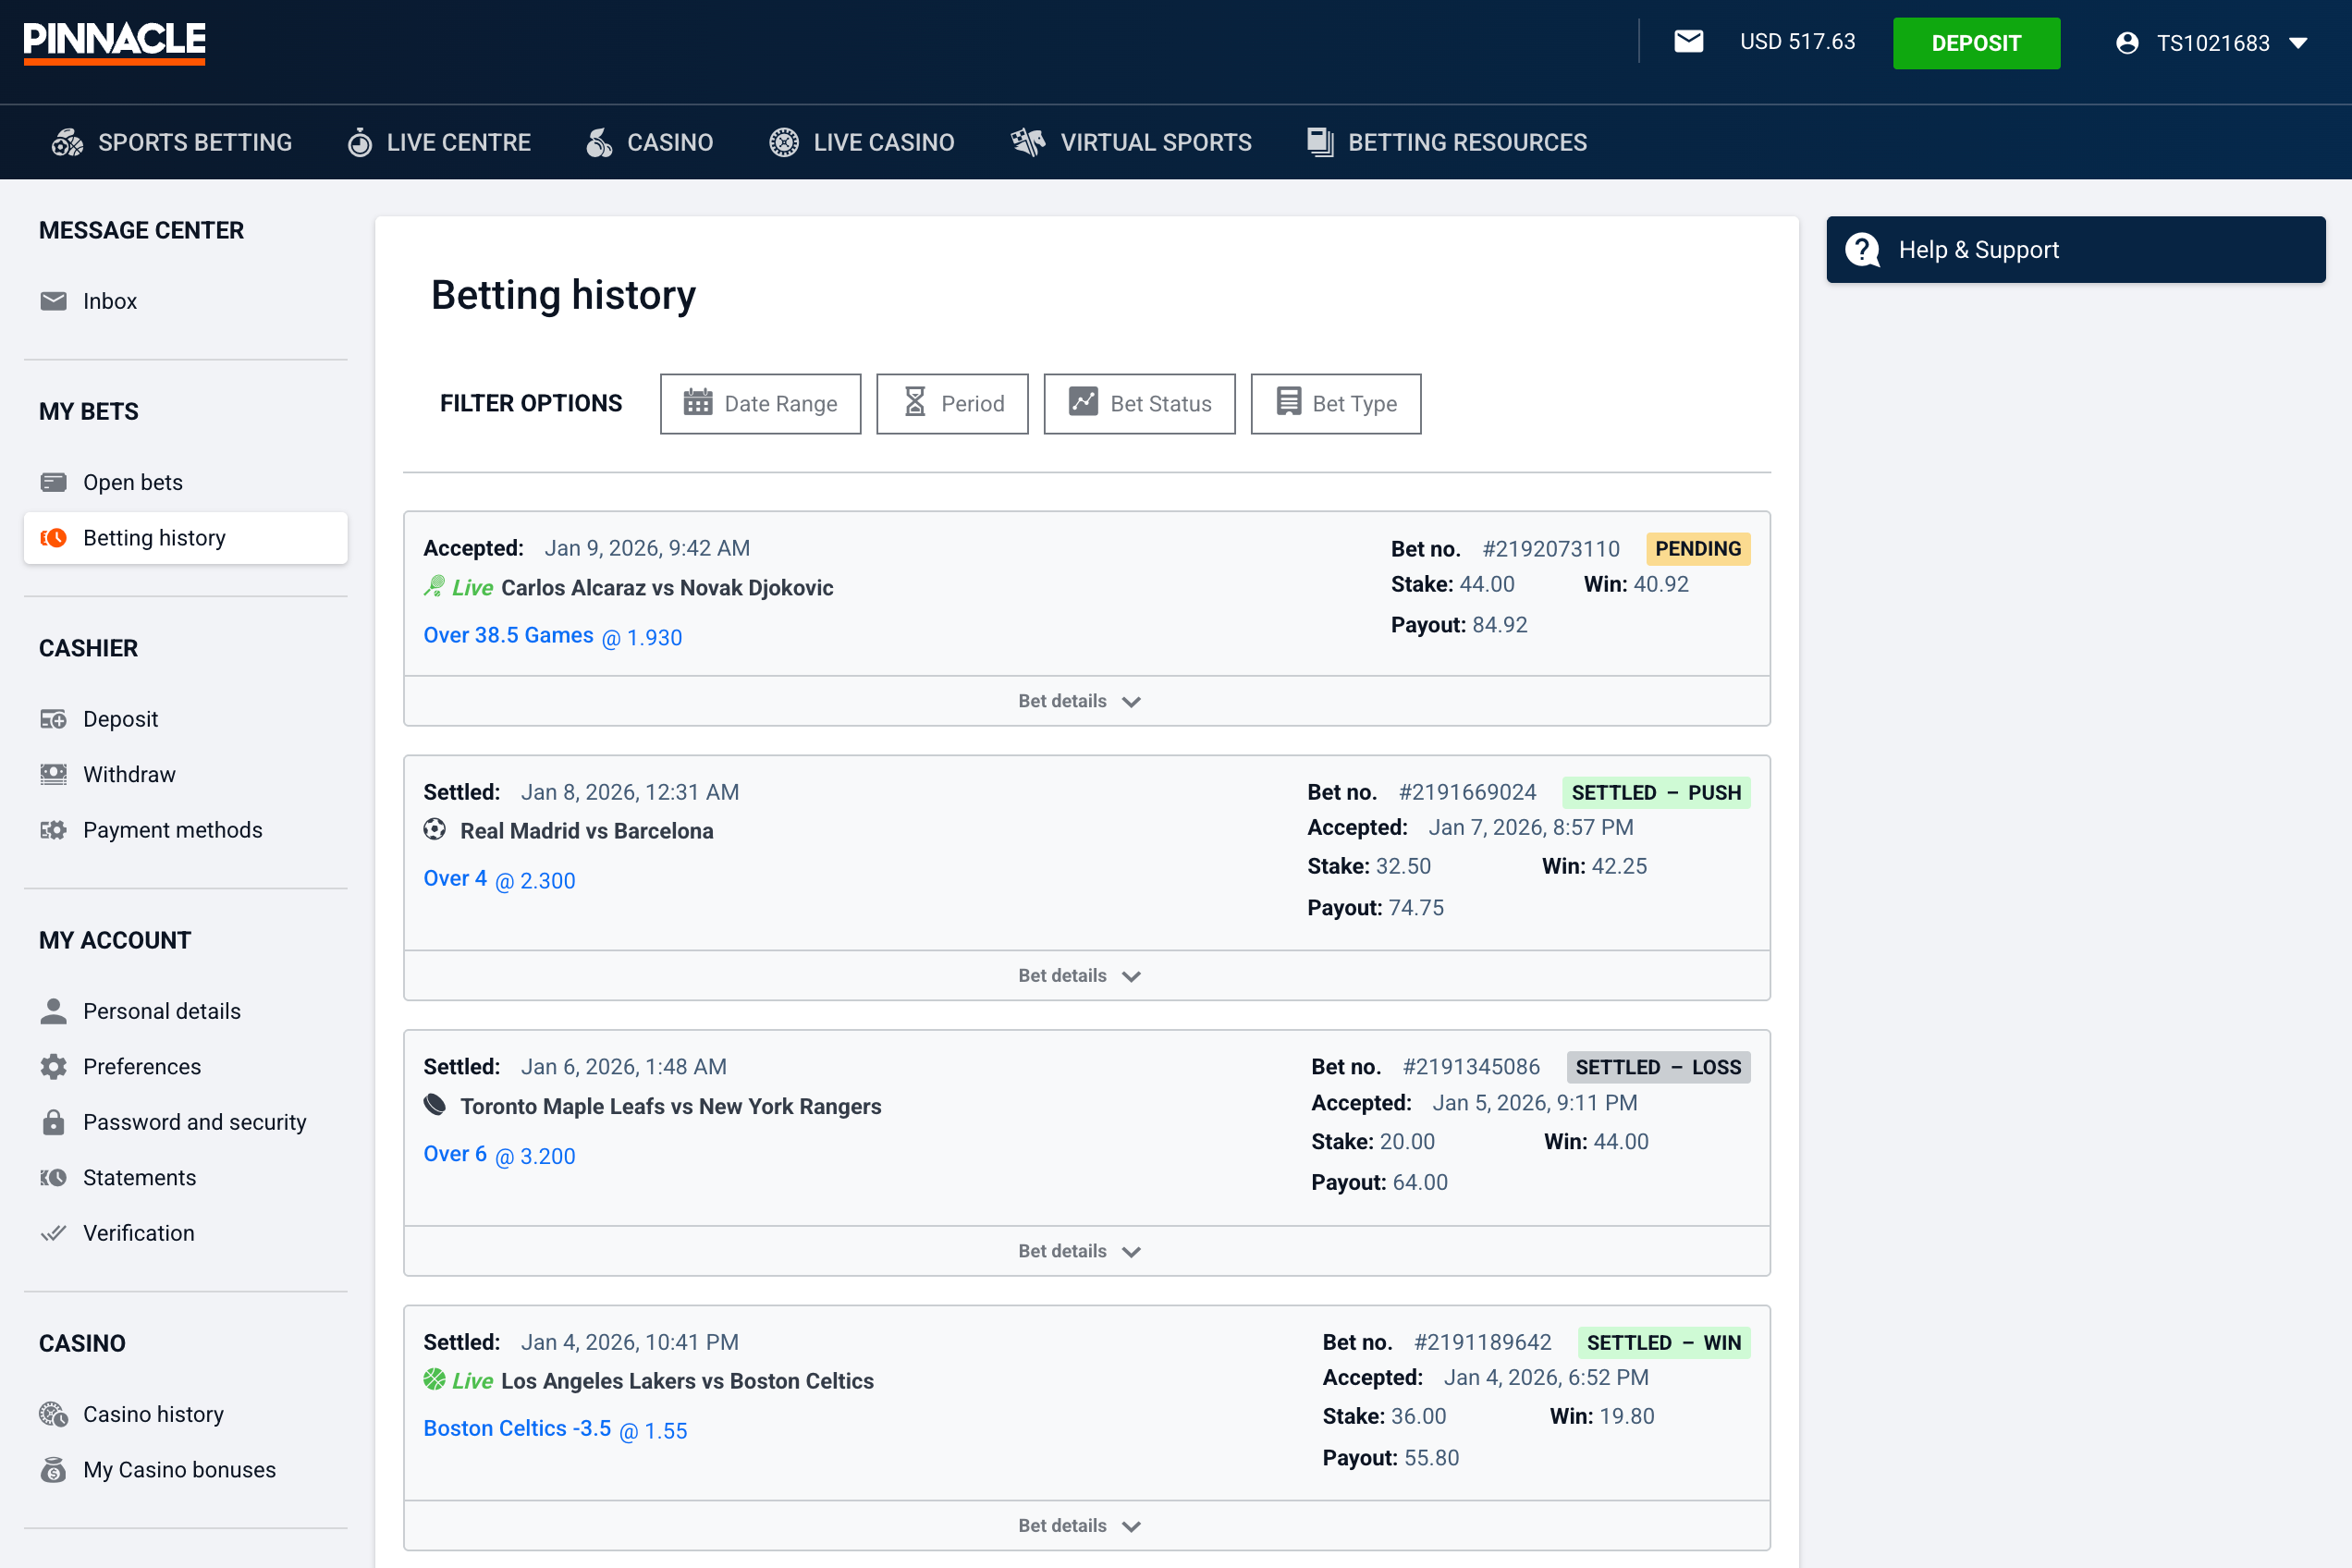Open the envelope messages icon in header
This screenshot has height=1568, width=2352.
tap(1688, 42)
